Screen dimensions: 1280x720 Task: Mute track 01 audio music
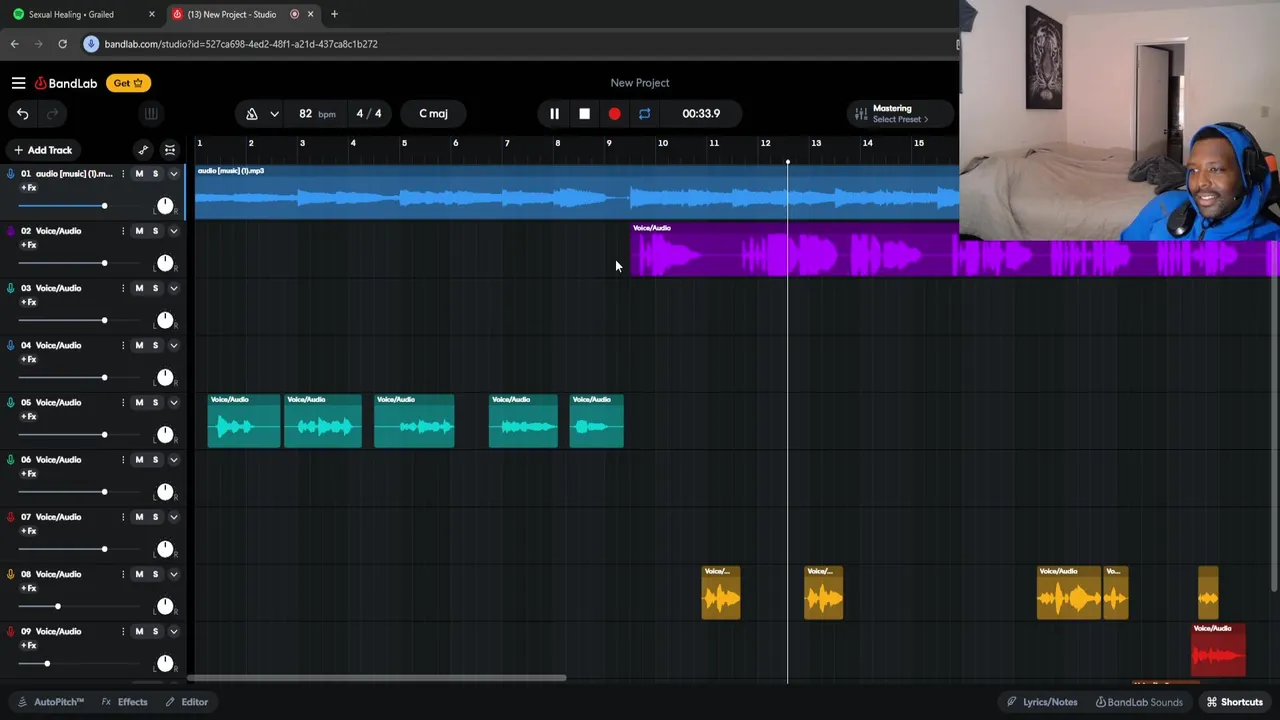[139, 174]
